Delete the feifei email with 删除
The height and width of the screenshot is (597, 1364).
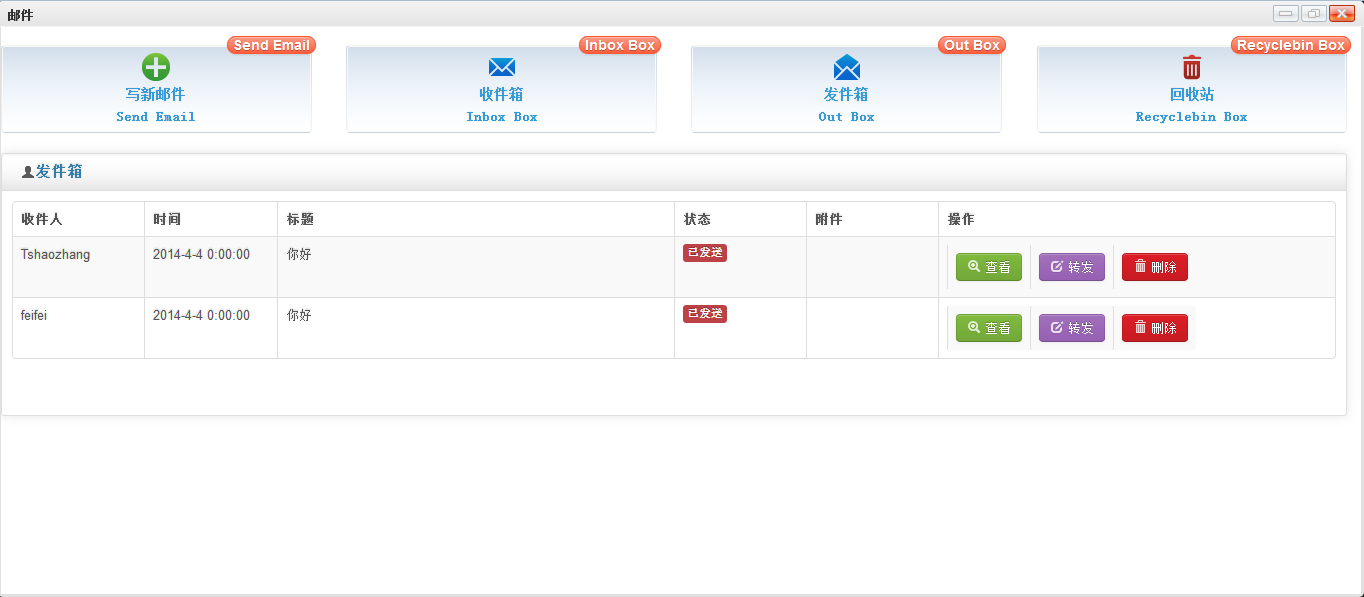[1155, 328]
